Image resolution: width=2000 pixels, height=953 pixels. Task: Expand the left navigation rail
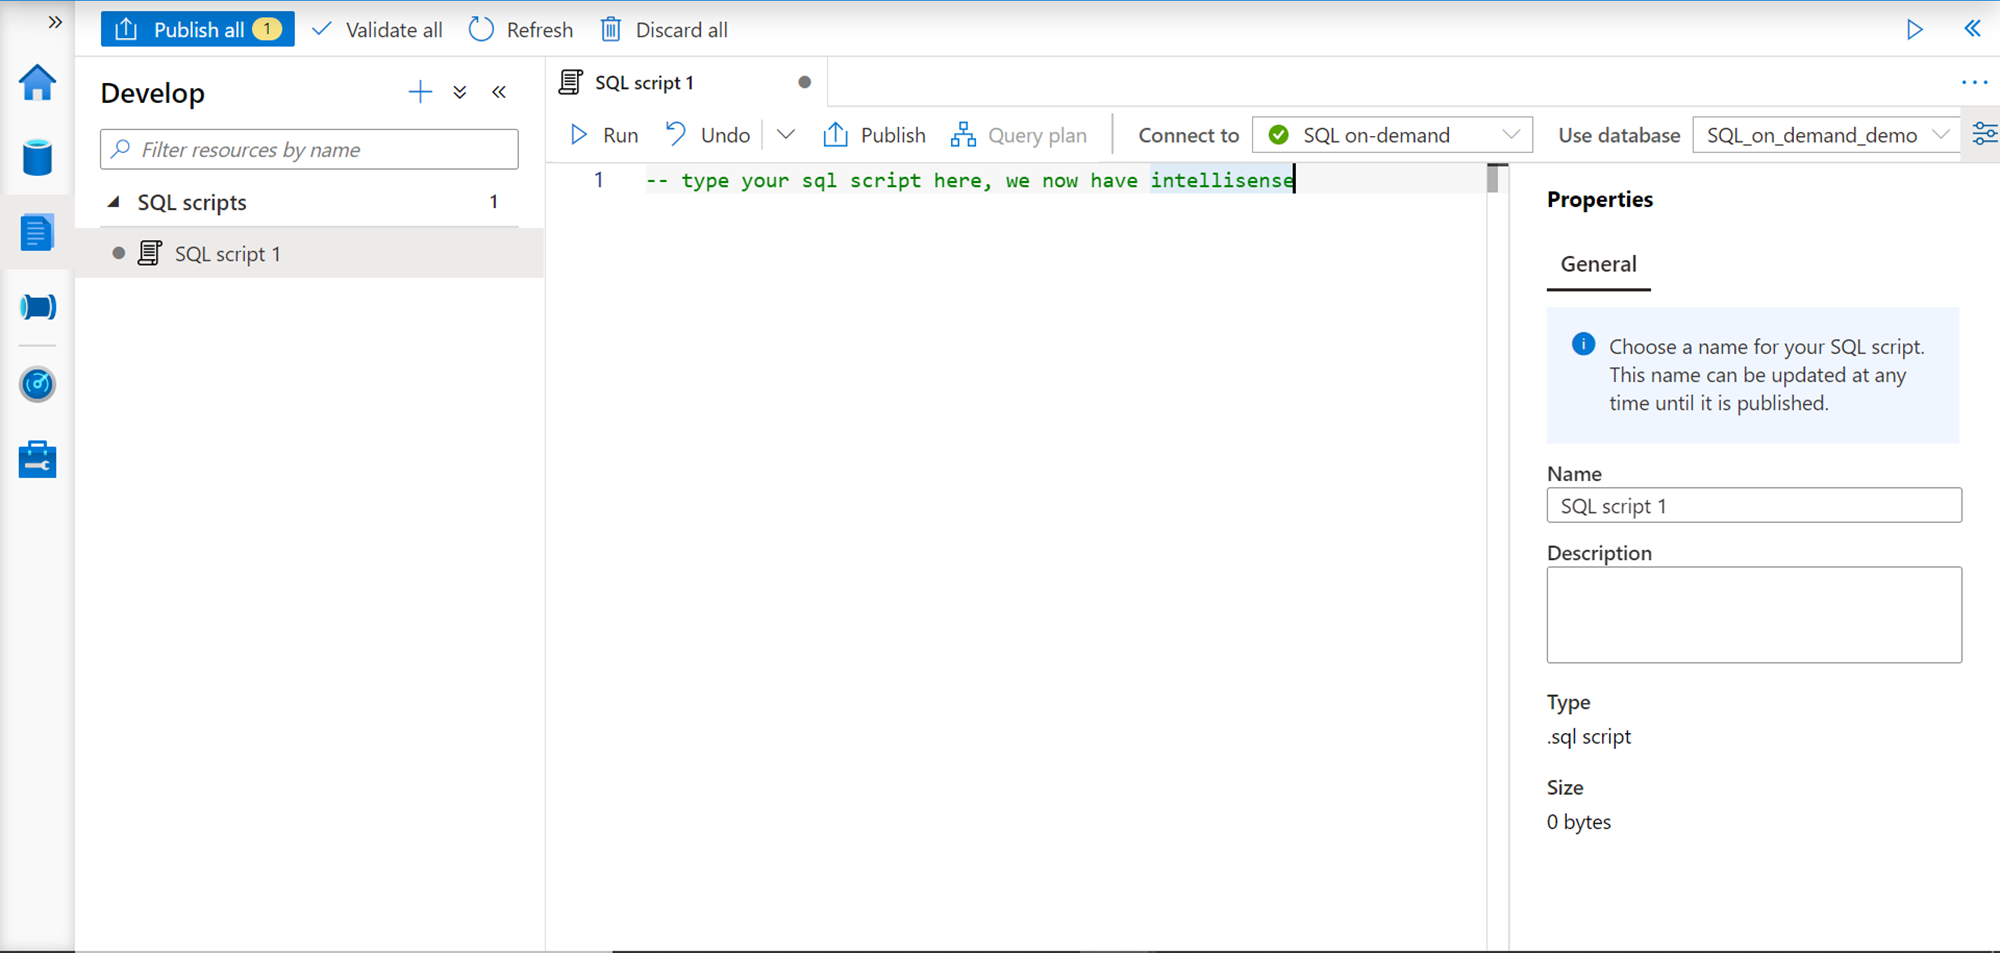click(55, 22)
